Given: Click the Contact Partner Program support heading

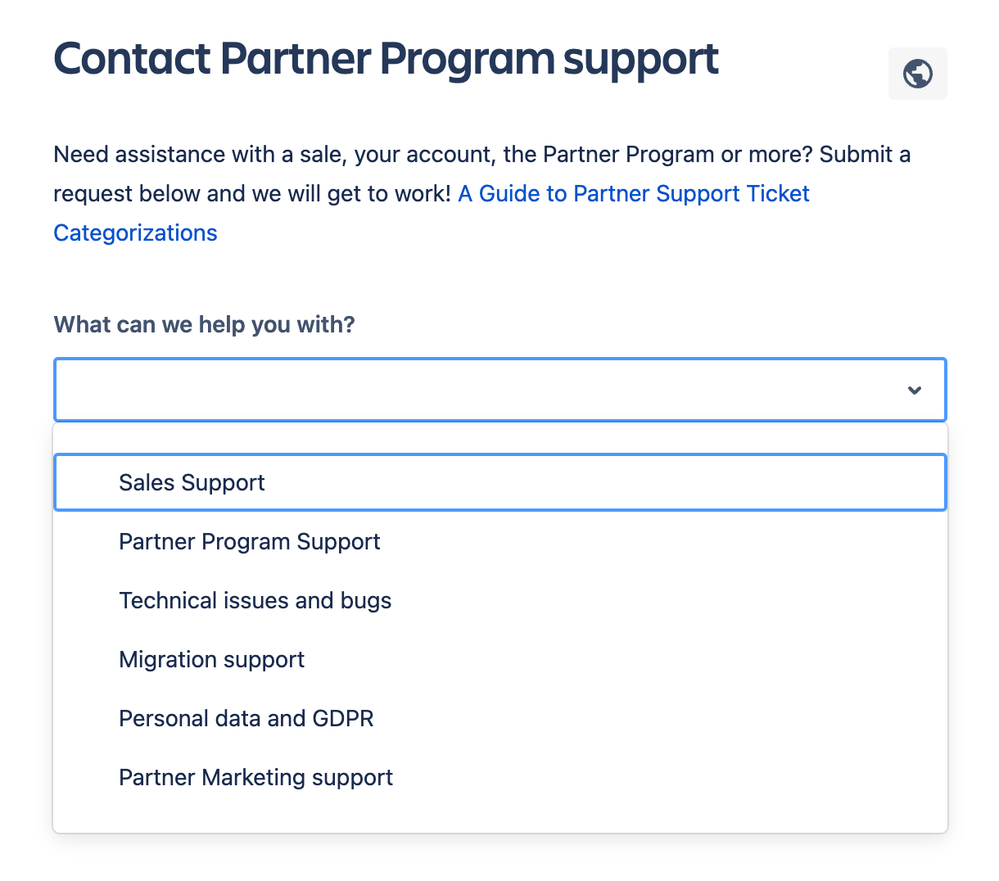Looking at the screenshot, I should [386, 60].
